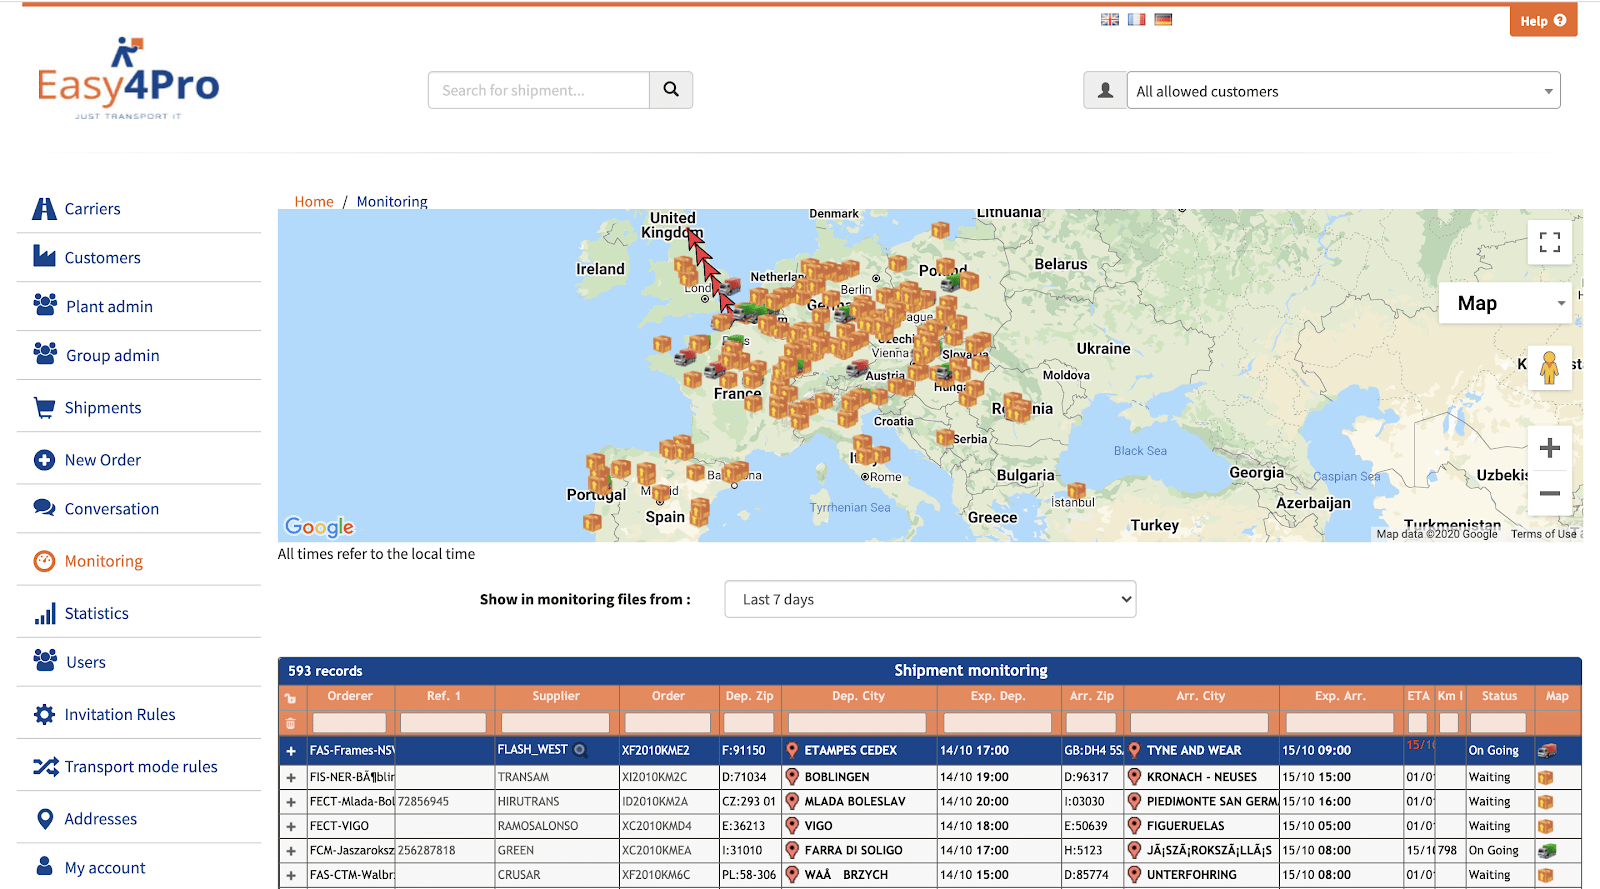Click the ETAMPES CEDEX location pin
The width and height of the screenshot is (1600, 889).
(x=792, y=750)
